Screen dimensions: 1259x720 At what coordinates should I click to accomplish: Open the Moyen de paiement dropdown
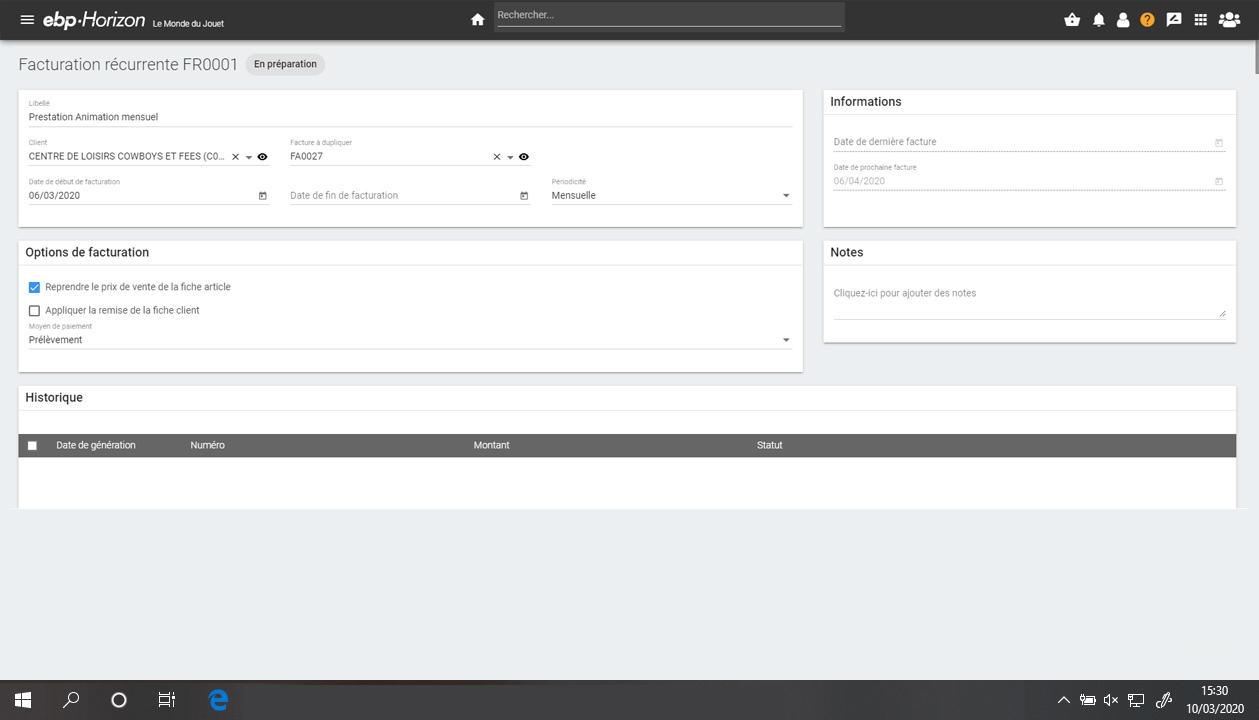(786, 339)
